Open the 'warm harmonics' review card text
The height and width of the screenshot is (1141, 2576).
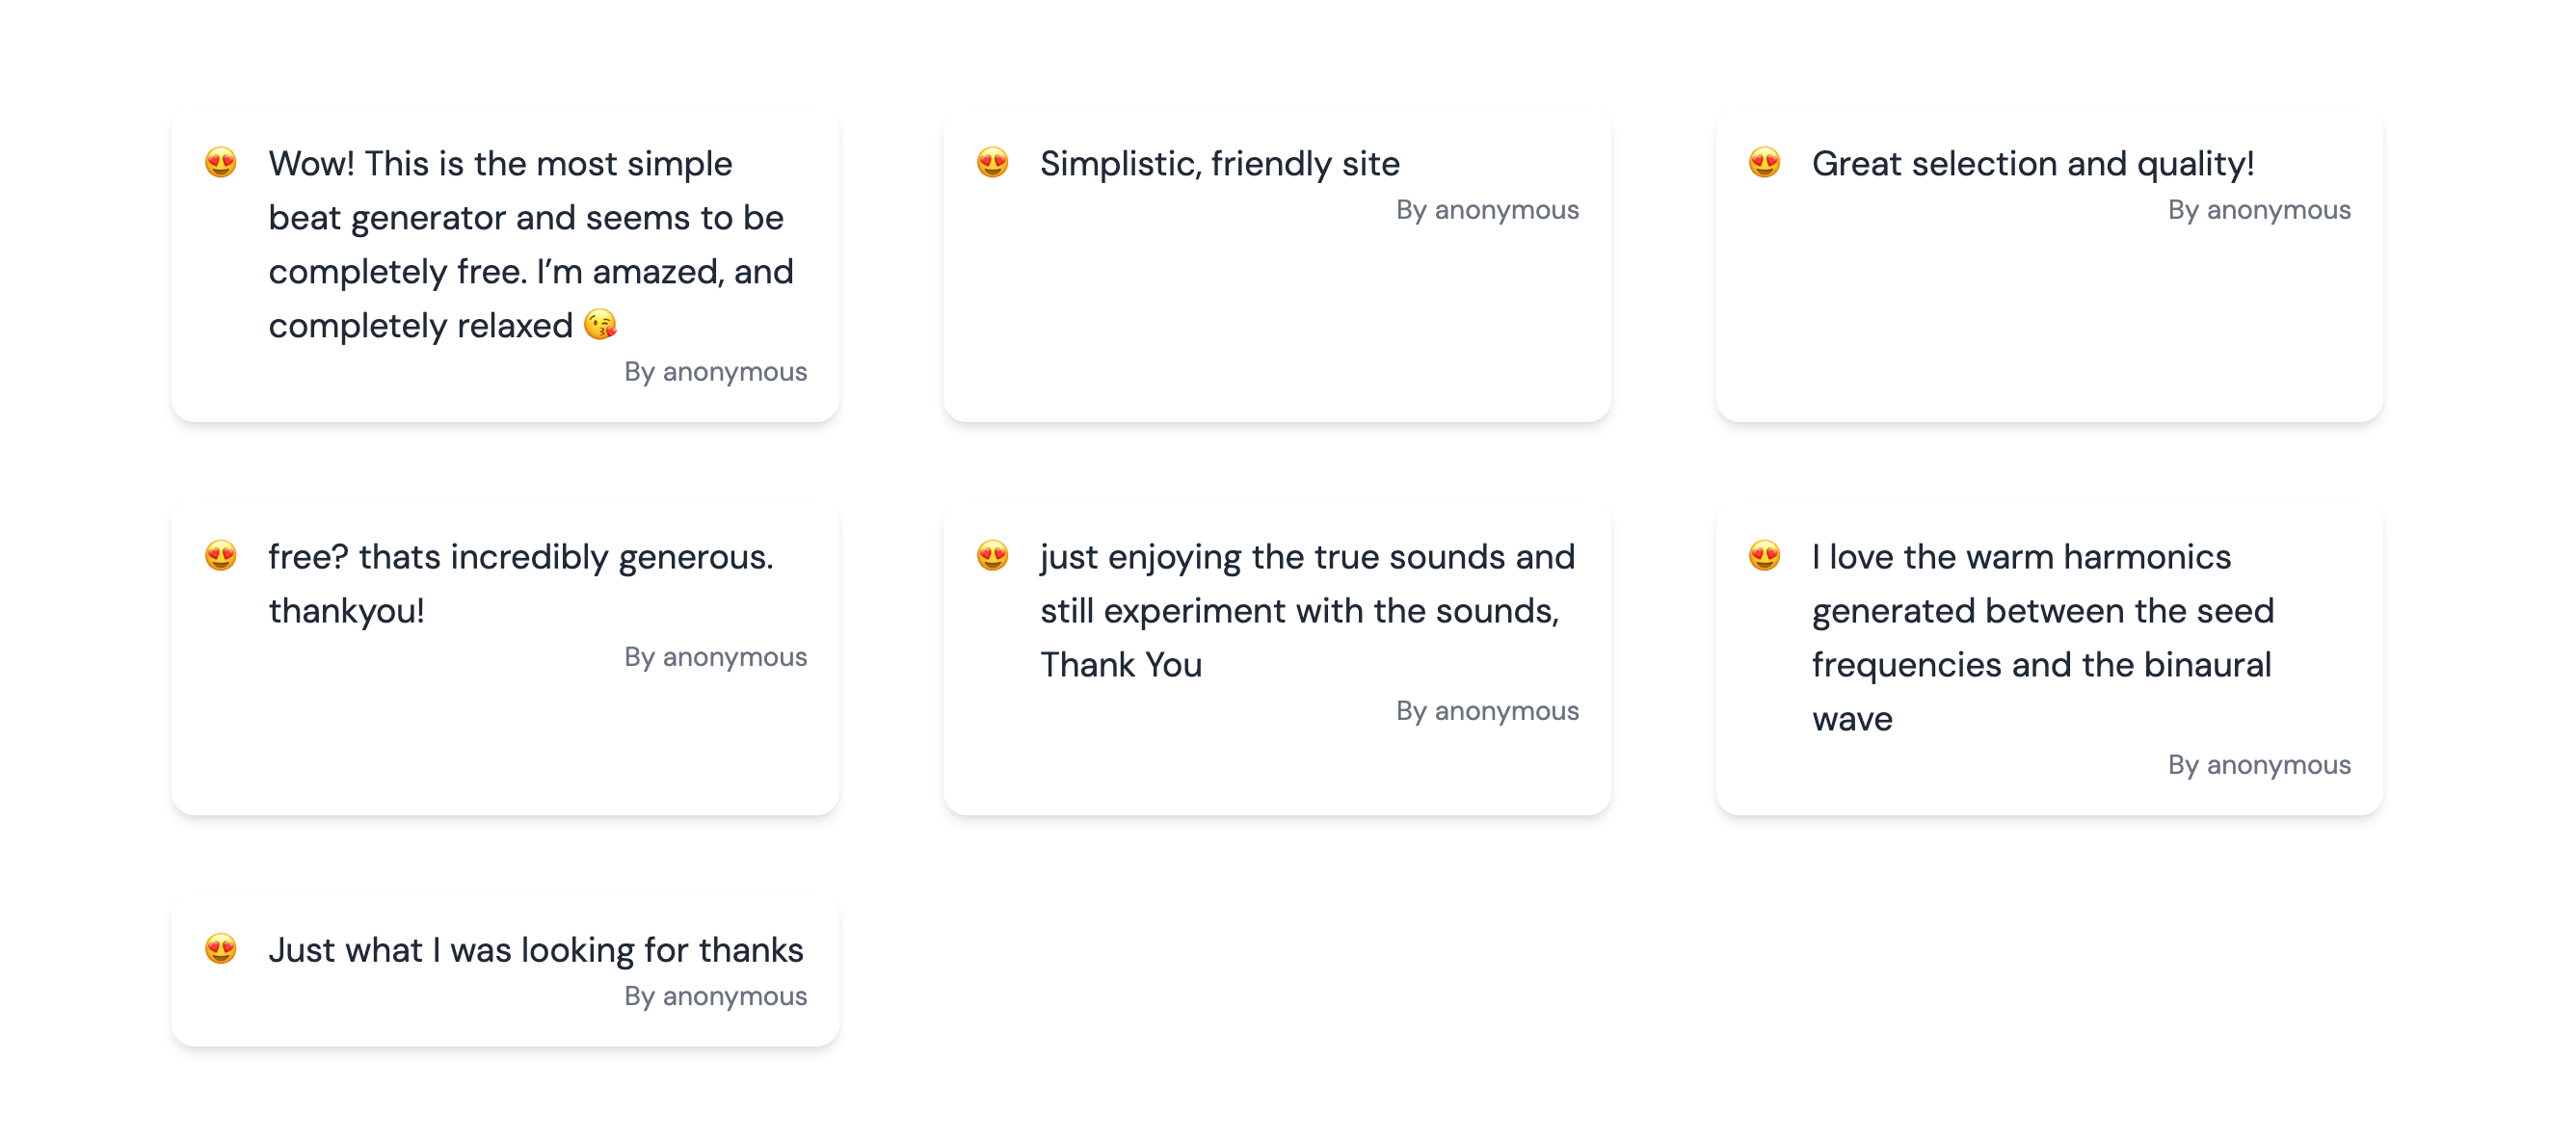click(x=2042, y=638)
